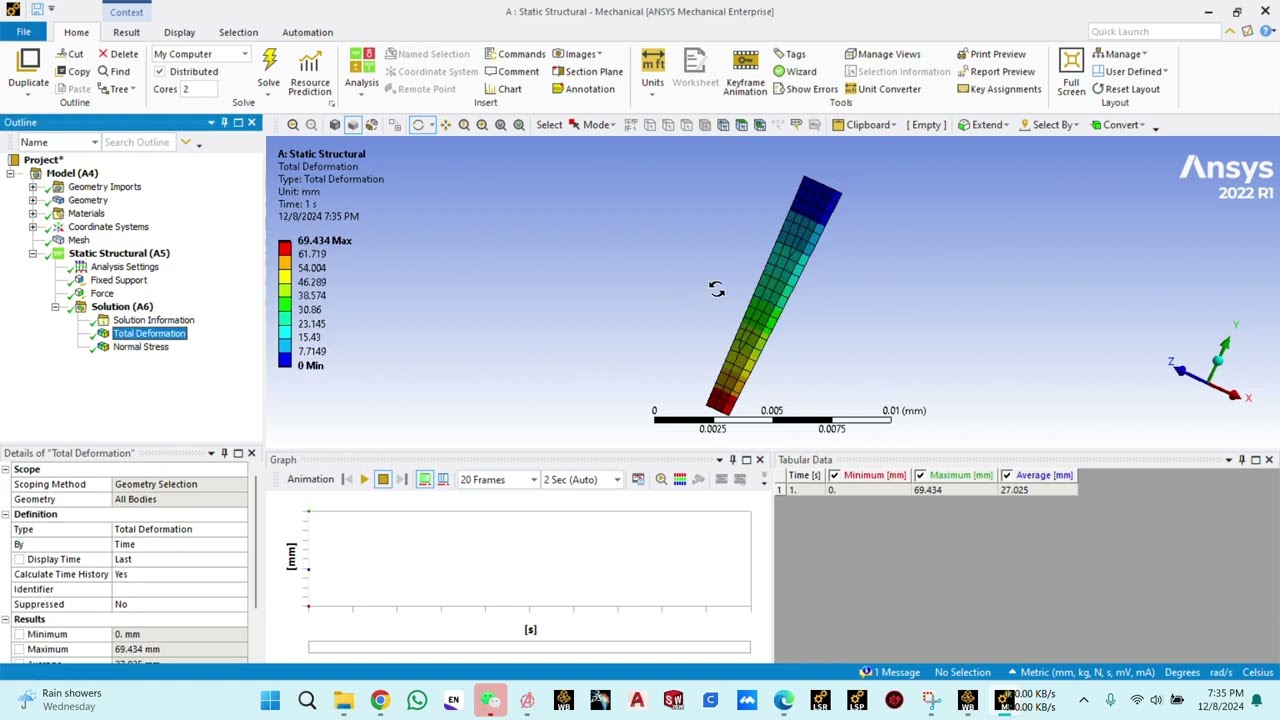The height and width of the screenshot is (720, 1280).
Task: Open Report Preview
Action: tap(995, 71)
